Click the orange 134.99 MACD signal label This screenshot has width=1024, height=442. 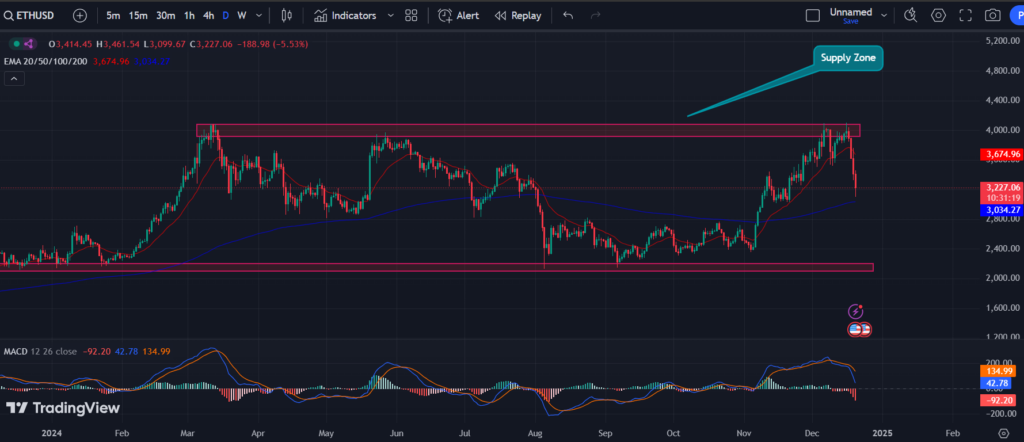tap(999, 371)
